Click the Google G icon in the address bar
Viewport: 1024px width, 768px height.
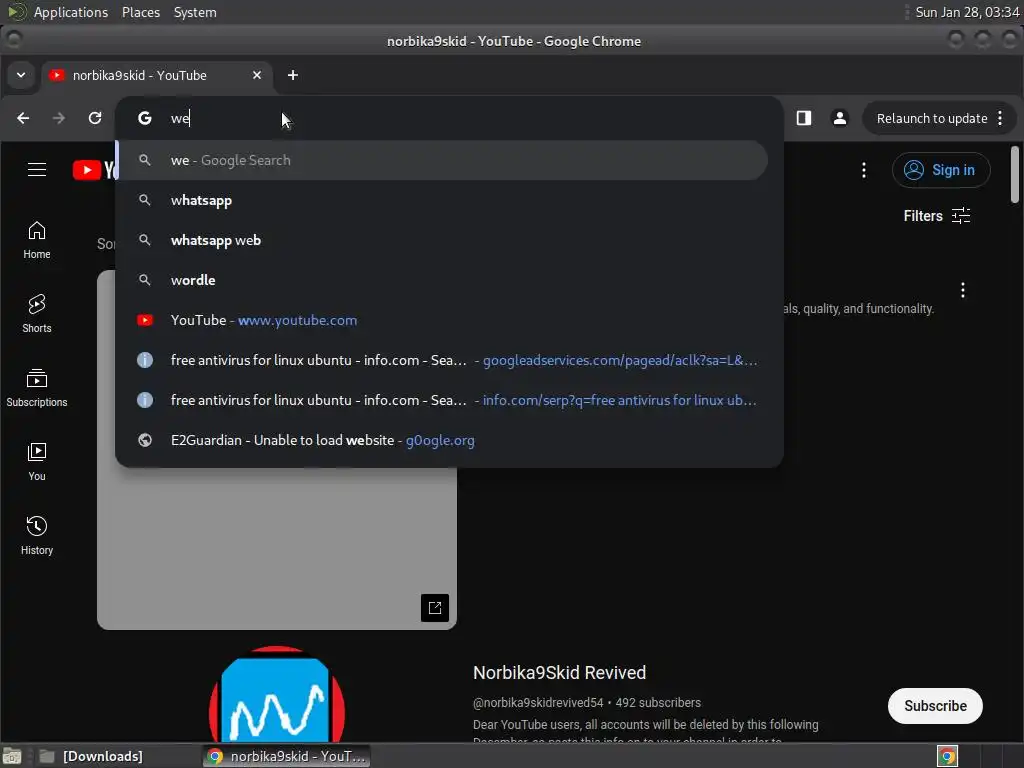pyautogui.click(x=145, y=118)
